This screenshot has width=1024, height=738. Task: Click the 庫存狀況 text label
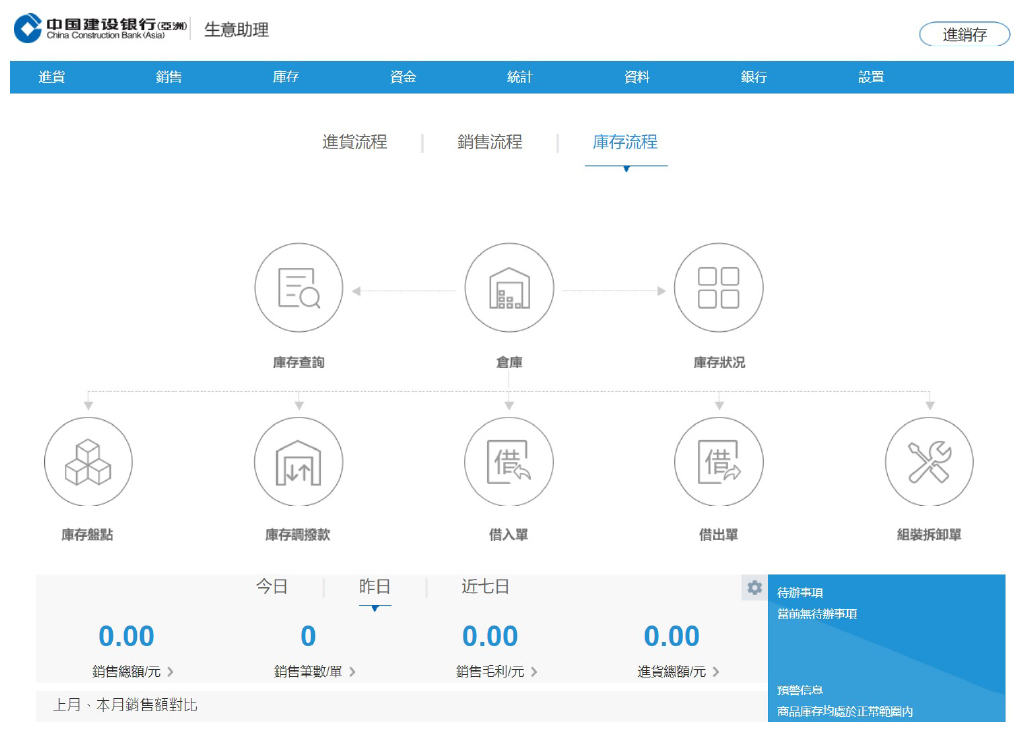click(x=718, y=362)
